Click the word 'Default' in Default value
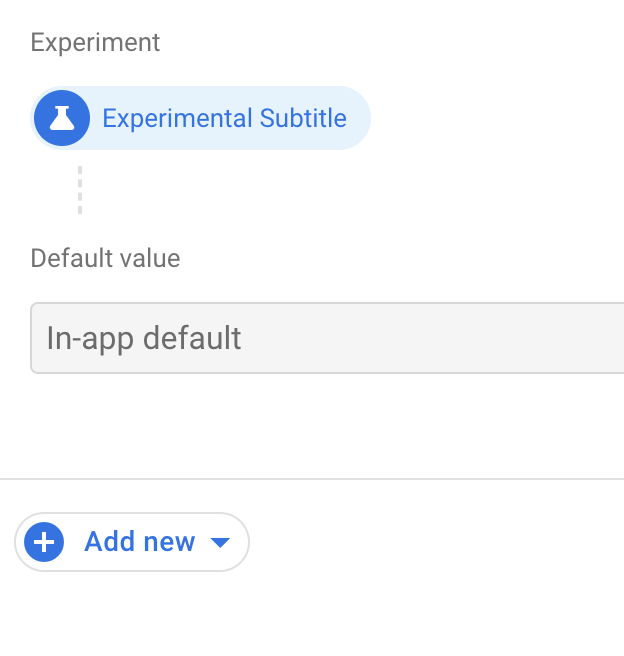 [70, 258]
